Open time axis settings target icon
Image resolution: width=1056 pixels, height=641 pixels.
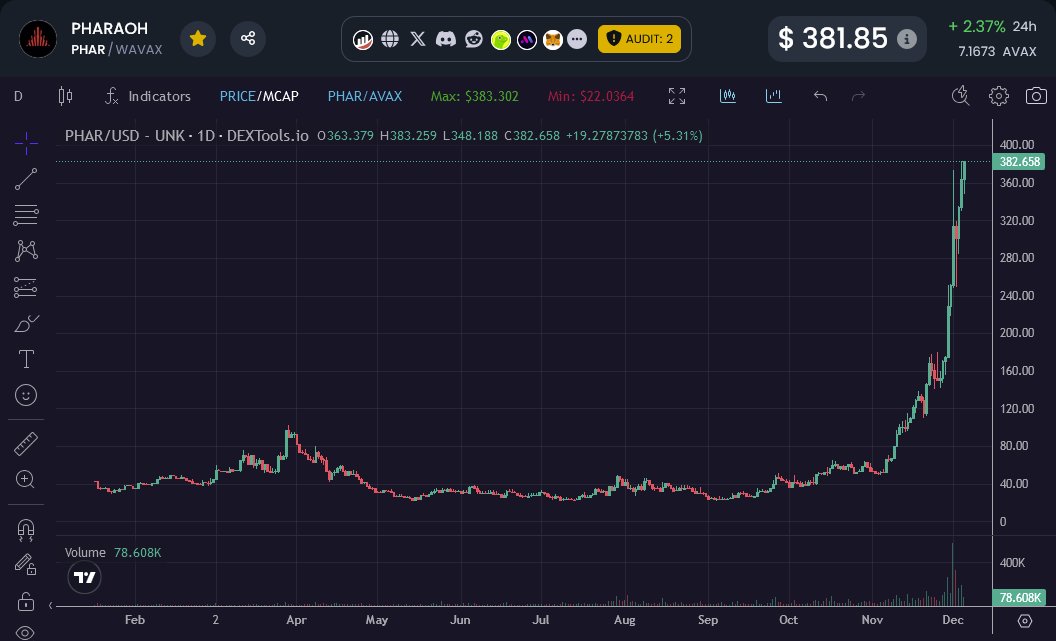point(1024,620)
